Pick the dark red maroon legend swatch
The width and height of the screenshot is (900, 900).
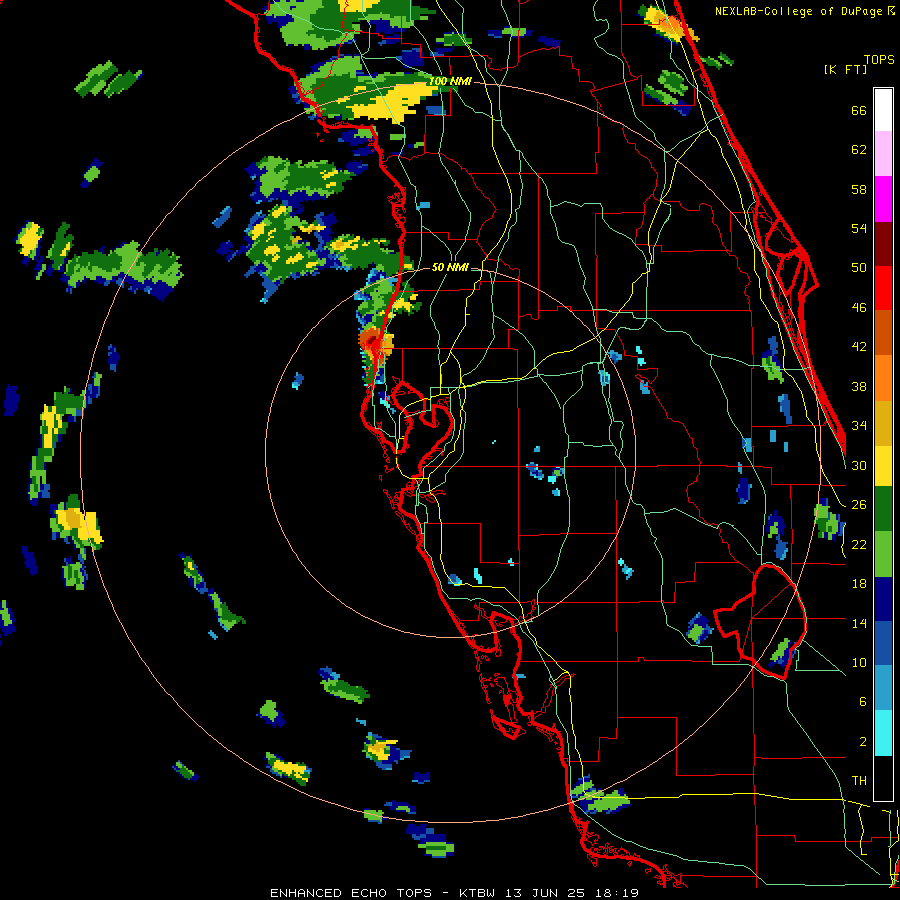[883, 244]
